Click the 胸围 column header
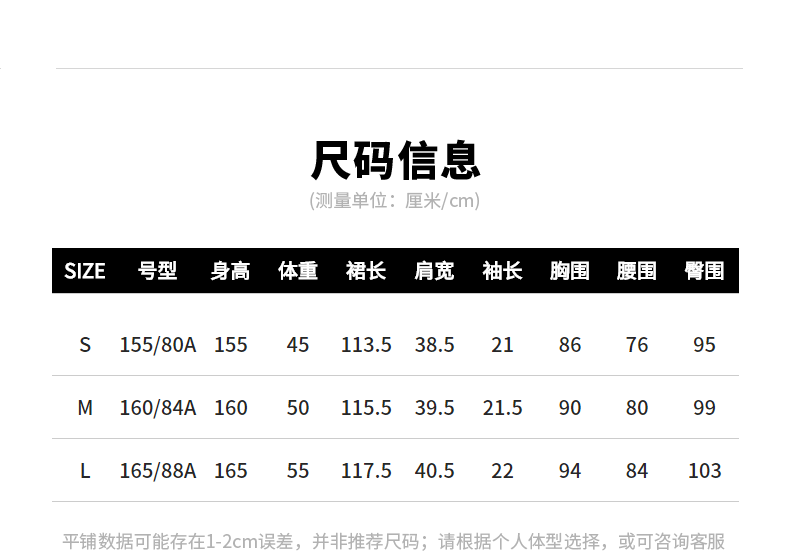Screen dimensions: 790x552 click(570, 271)
